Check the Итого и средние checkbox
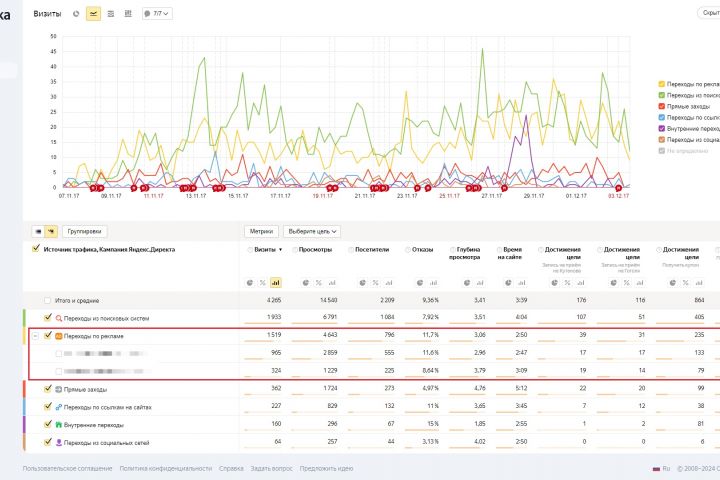Screen dimensions: 720x480 pos(47,300)
